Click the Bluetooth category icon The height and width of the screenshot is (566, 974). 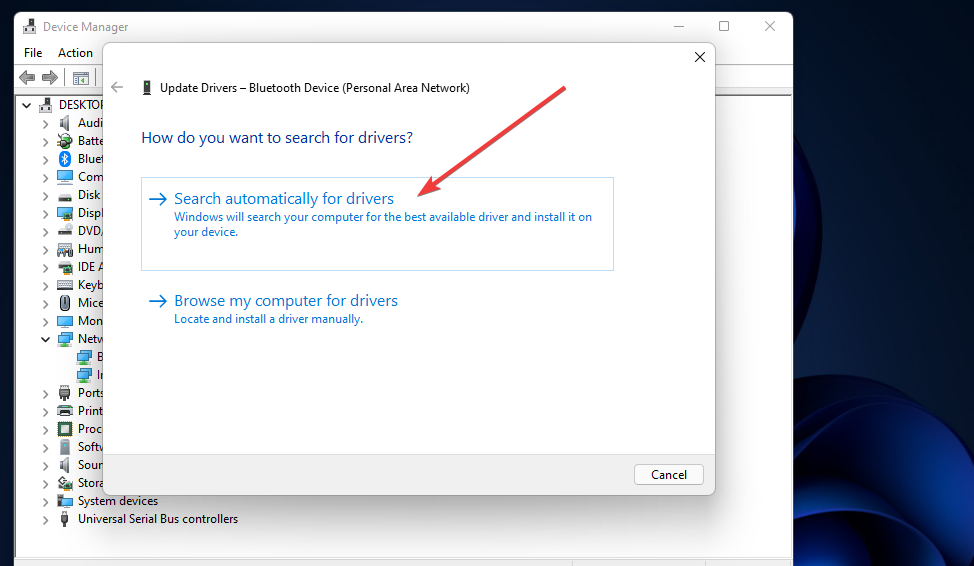click(x=65, y=159)
